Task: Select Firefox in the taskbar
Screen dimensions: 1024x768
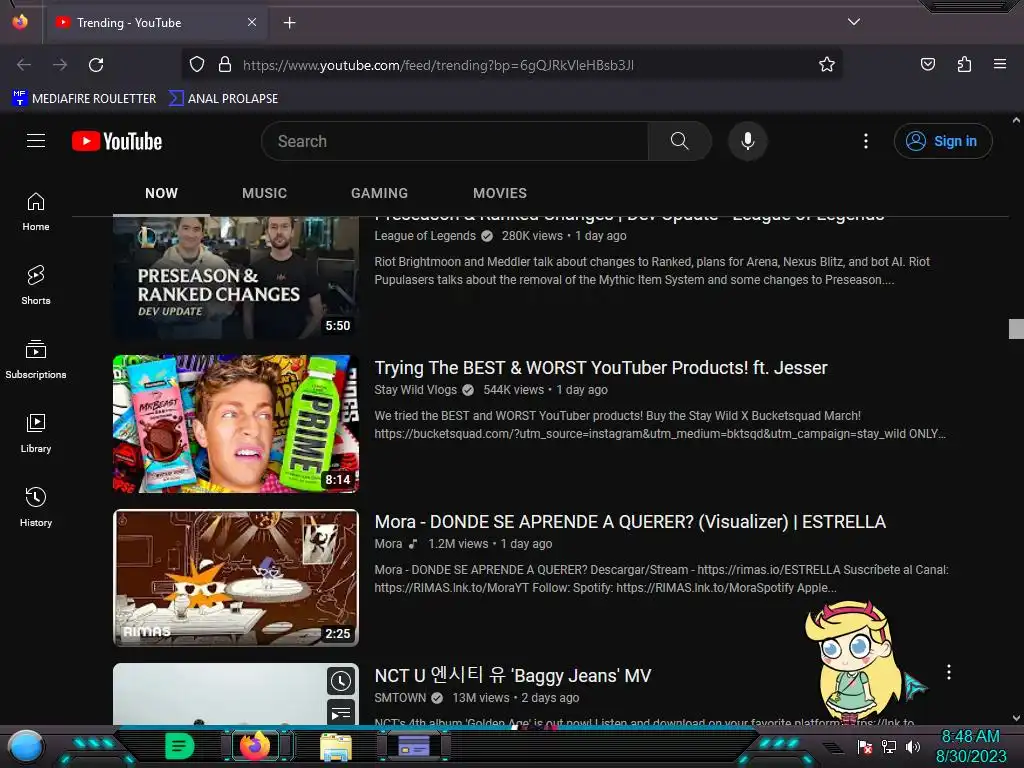Action: (x=255, y=746)
